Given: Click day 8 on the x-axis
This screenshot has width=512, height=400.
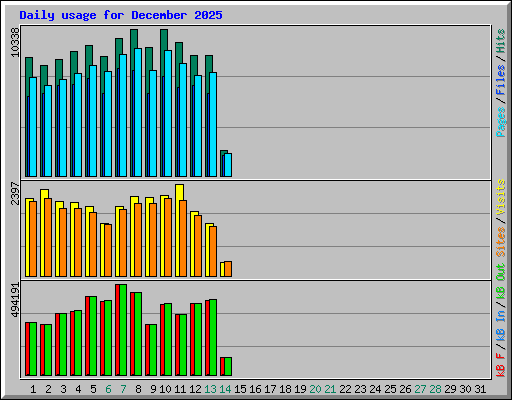Looking at the screenshot, I should point(138,389).
